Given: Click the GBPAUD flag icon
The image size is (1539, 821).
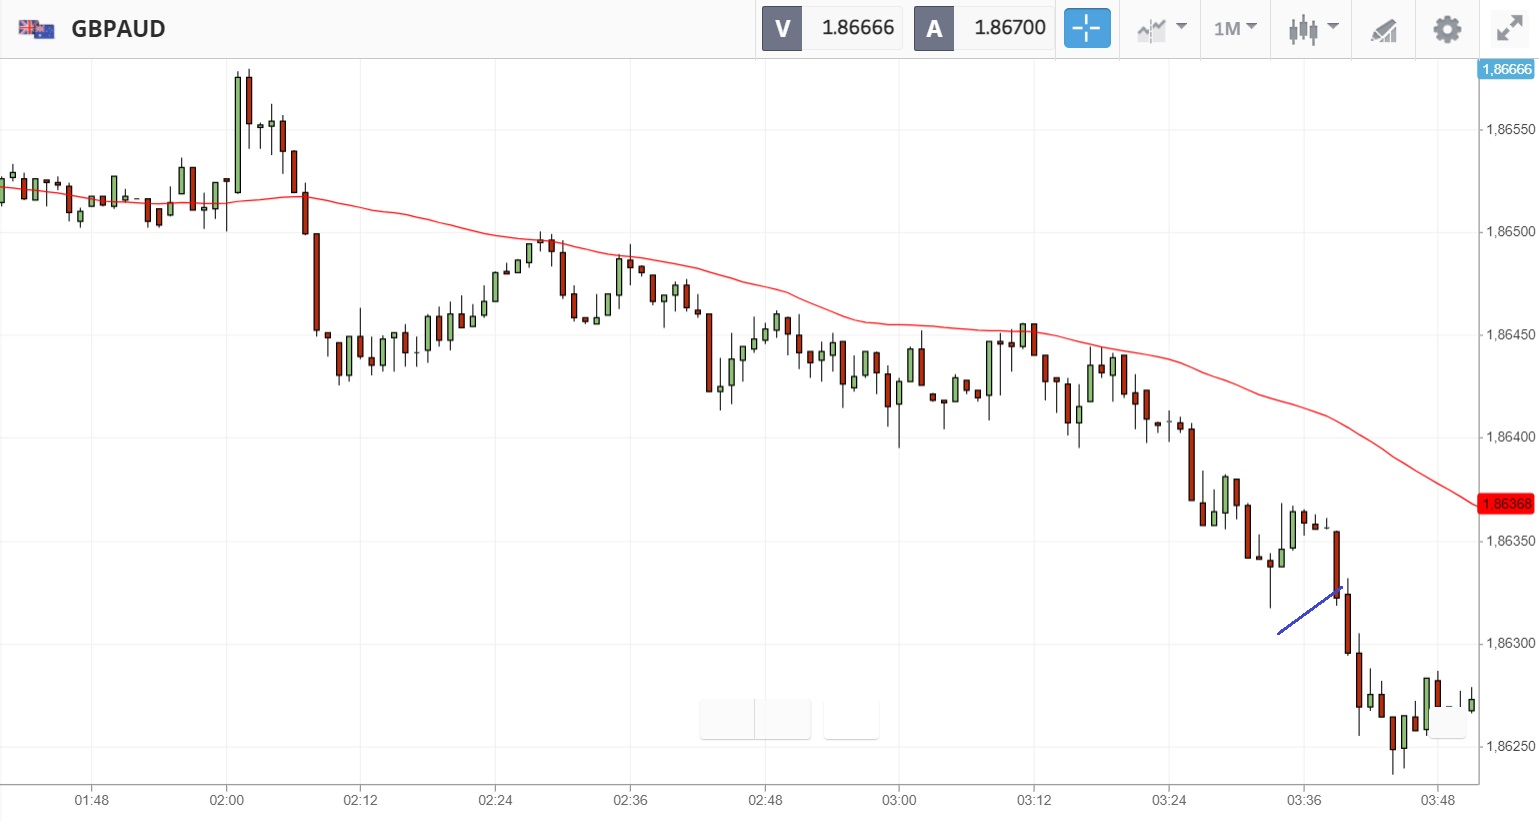Looking at the screenshot, I should [x=37, y=29].
